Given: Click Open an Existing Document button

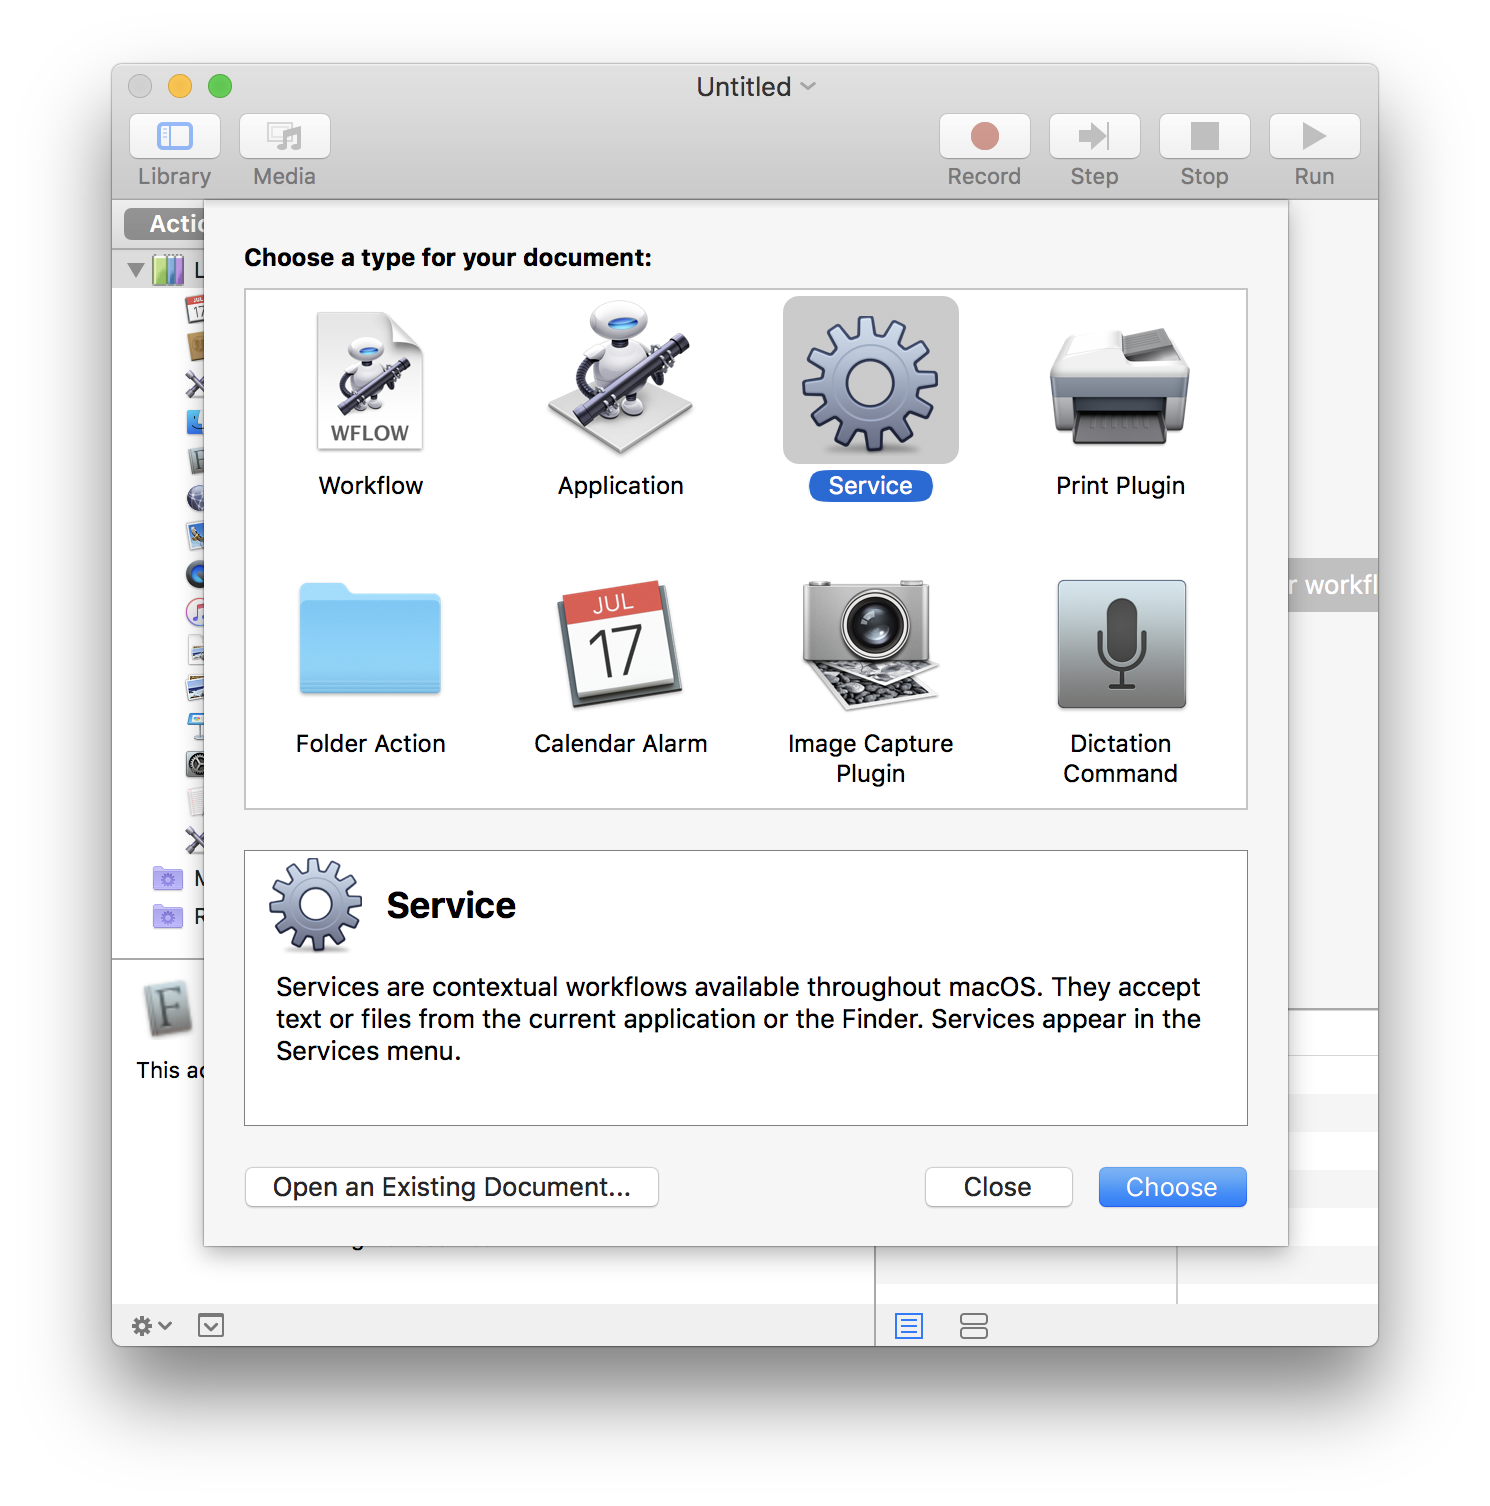Looking at the screenshot, I should click(x=452, y=1187).
